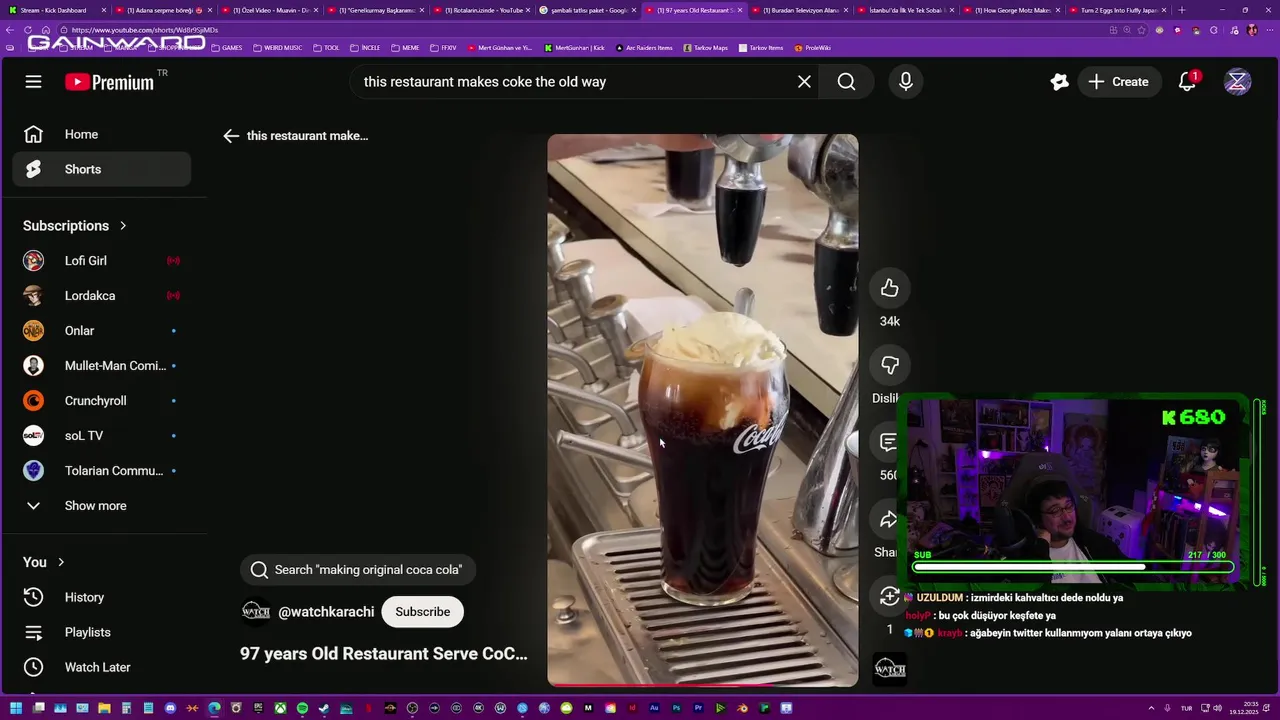Screen dimensions: 1280x720
Task: Open Discord from the taskbar
Action: [170, 709]
